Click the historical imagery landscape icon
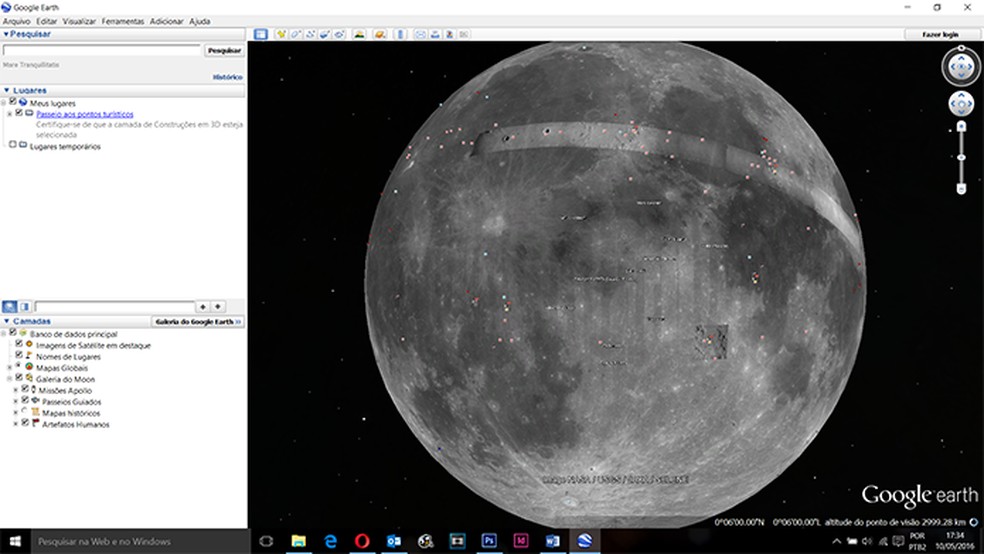 click(x=359, y=35)
